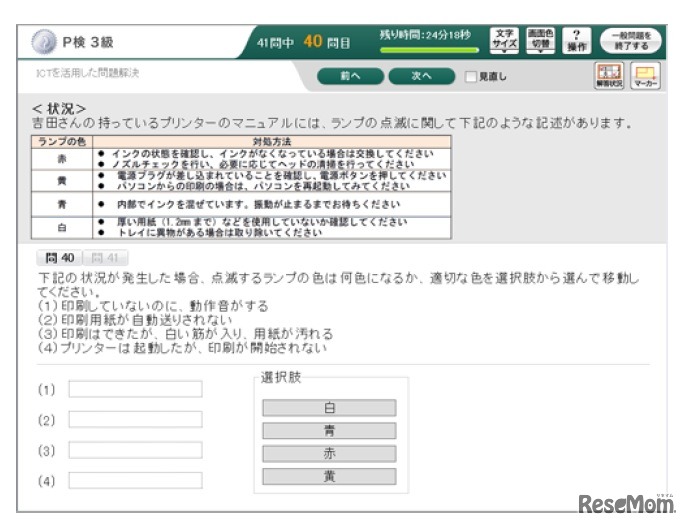This screenshot has width=689, height=527.
Task: Click the 操作 help question mark icon
Action: click(x=576, y=40)
